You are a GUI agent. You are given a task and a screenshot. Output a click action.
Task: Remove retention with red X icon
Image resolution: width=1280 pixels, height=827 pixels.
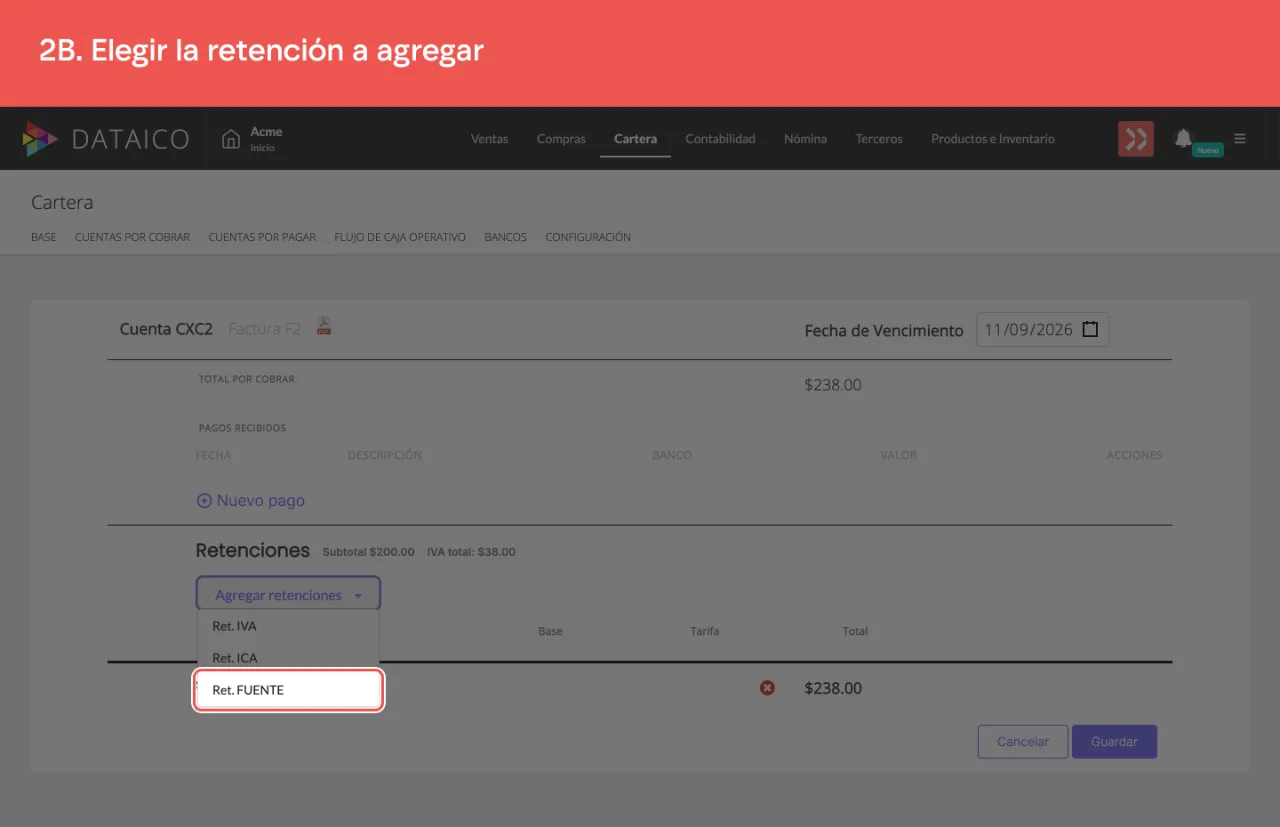767,688
